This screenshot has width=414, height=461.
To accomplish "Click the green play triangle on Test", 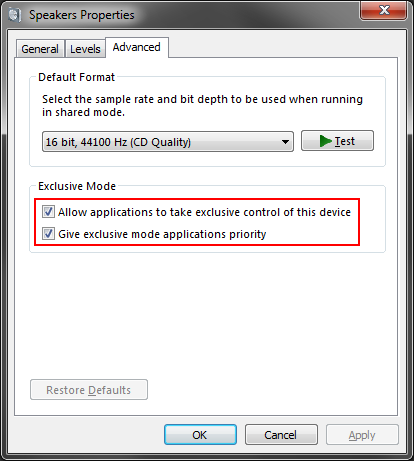I will coord(325,141).
